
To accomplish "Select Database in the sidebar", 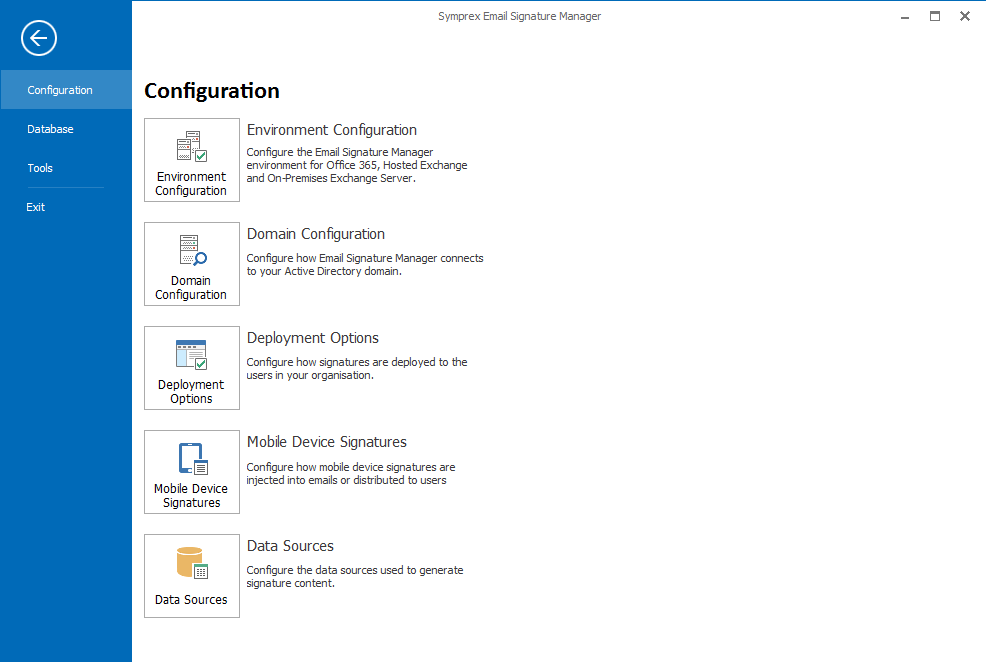I will 66,129.
